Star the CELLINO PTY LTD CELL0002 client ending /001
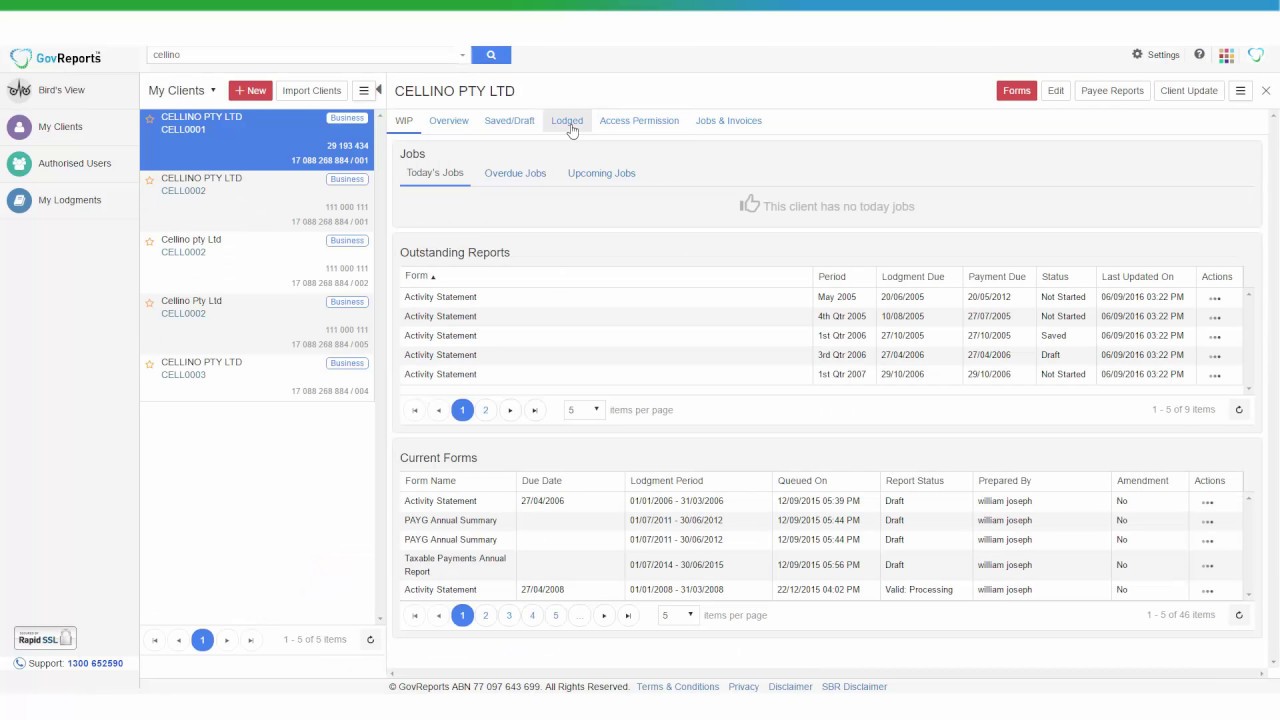1280x720 pixels. (x=150, y=180)
